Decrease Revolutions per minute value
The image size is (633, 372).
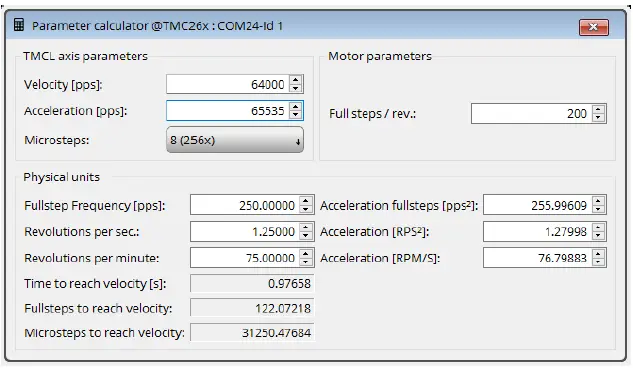click(306, 262)
